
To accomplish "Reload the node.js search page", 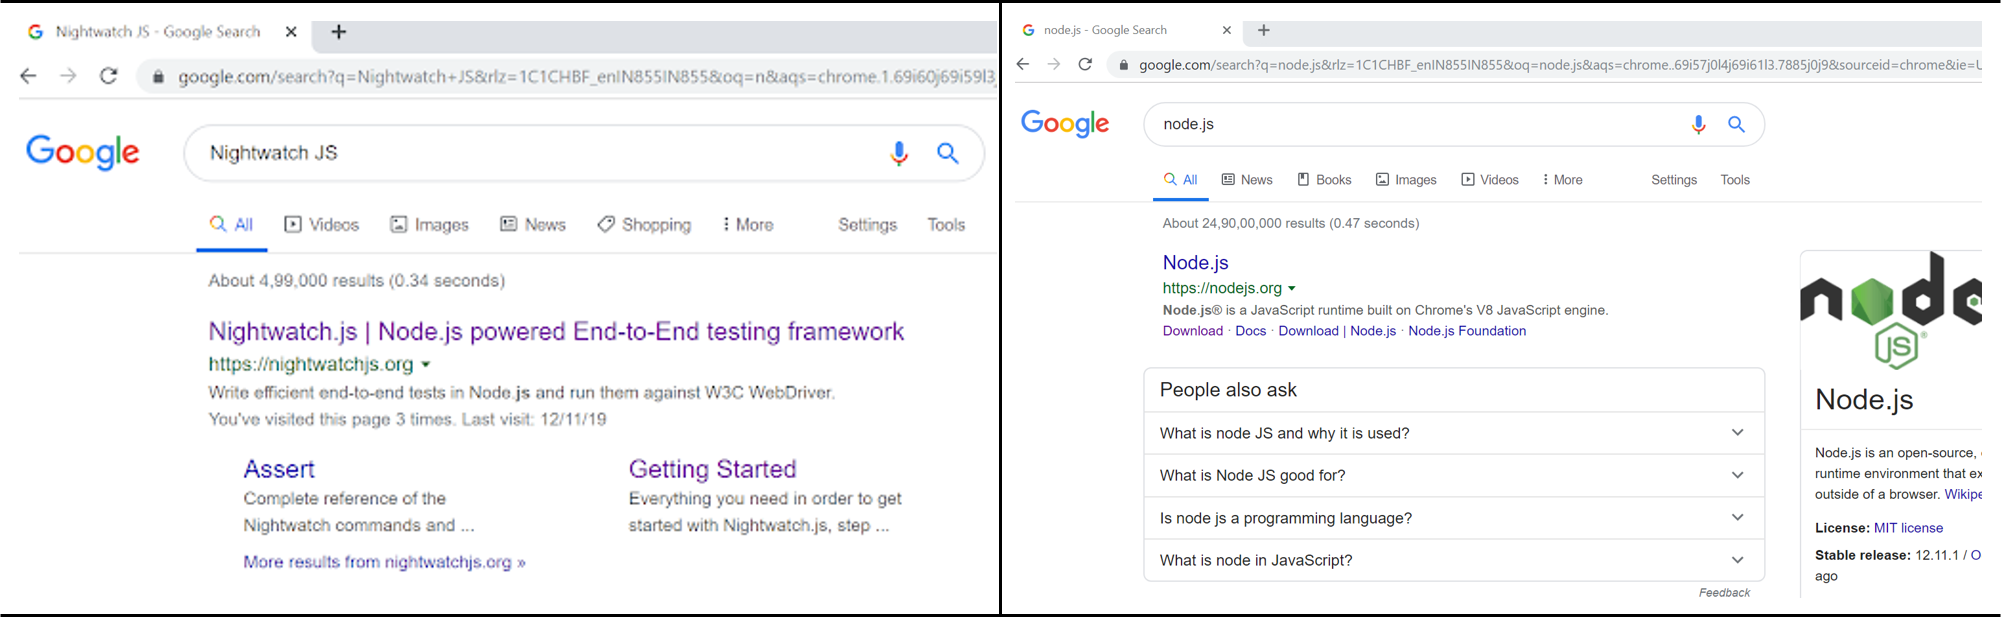I will 1085,64.
